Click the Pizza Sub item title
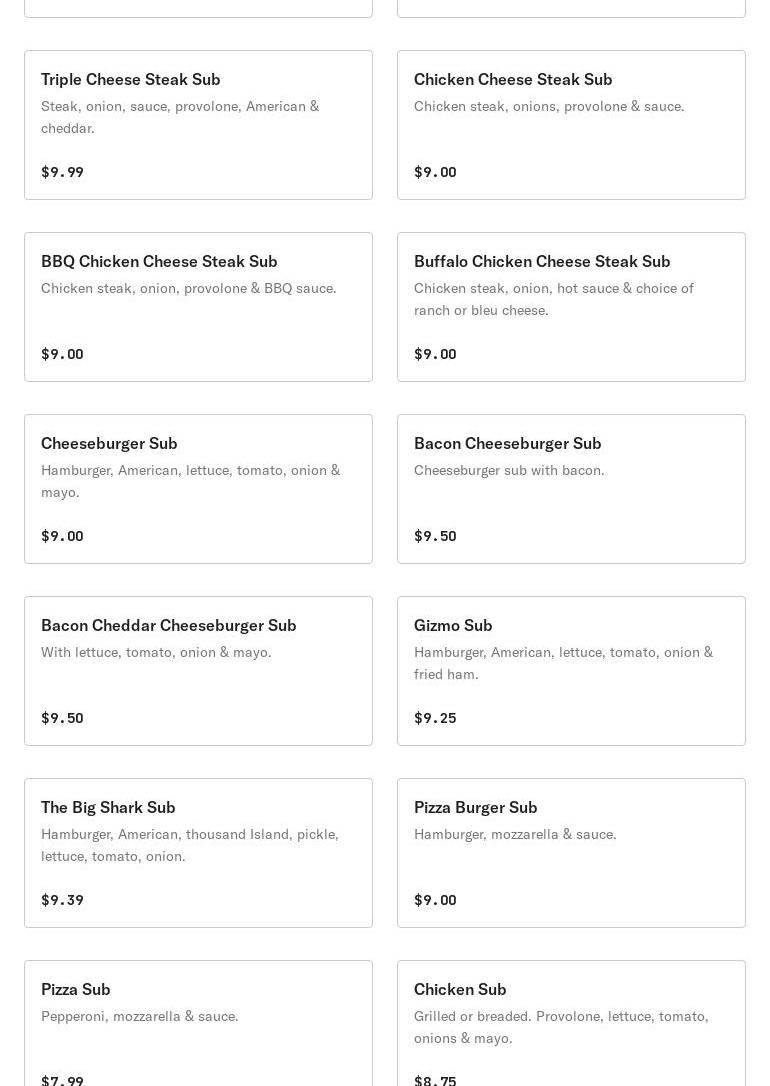Image resolution: width=770 pixels, height=1086 pixels. 76,989
